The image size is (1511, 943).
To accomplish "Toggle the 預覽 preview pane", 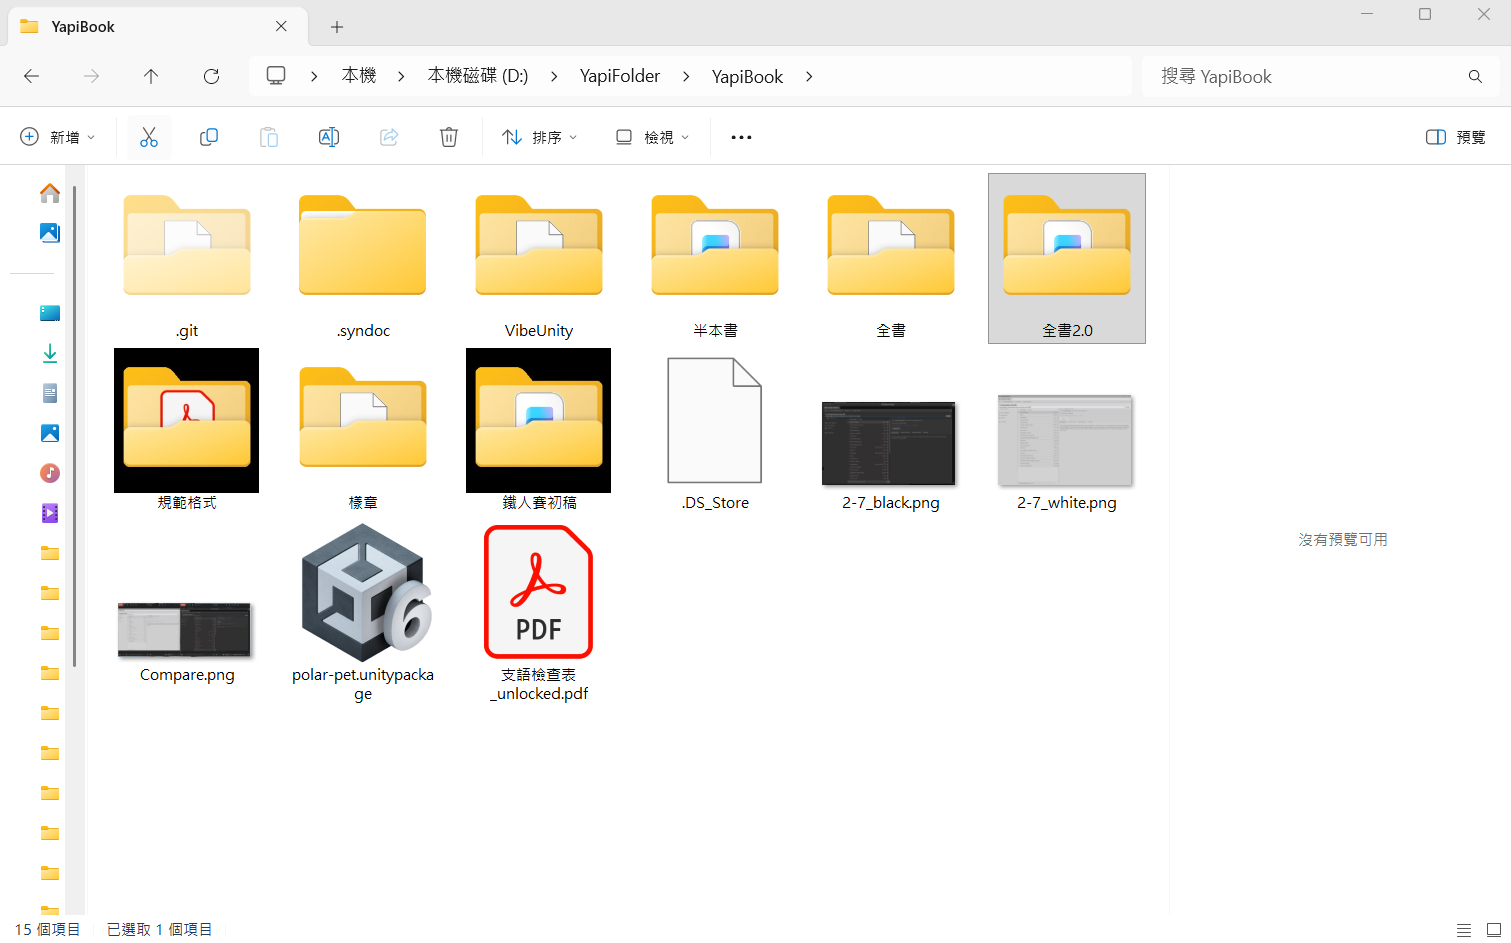I will coord(1455,137).
